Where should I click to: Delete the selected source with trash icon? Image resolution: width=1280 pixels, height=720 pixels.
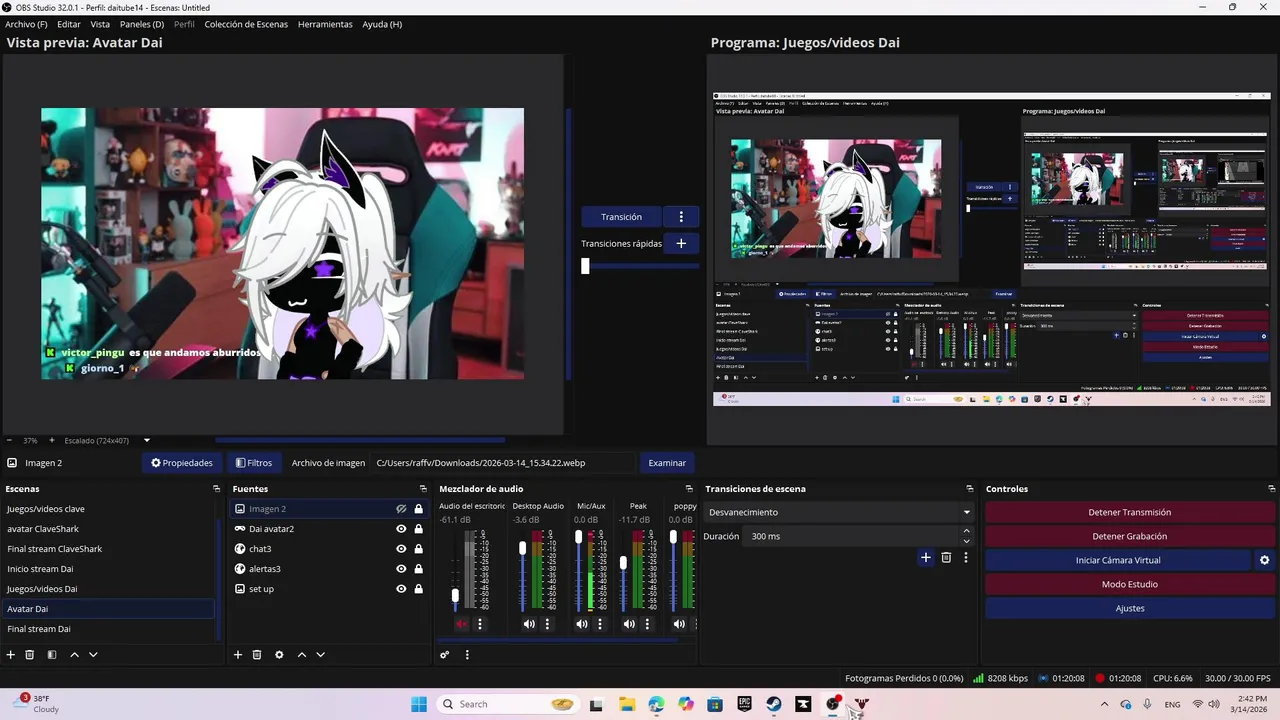click(257, 655)
